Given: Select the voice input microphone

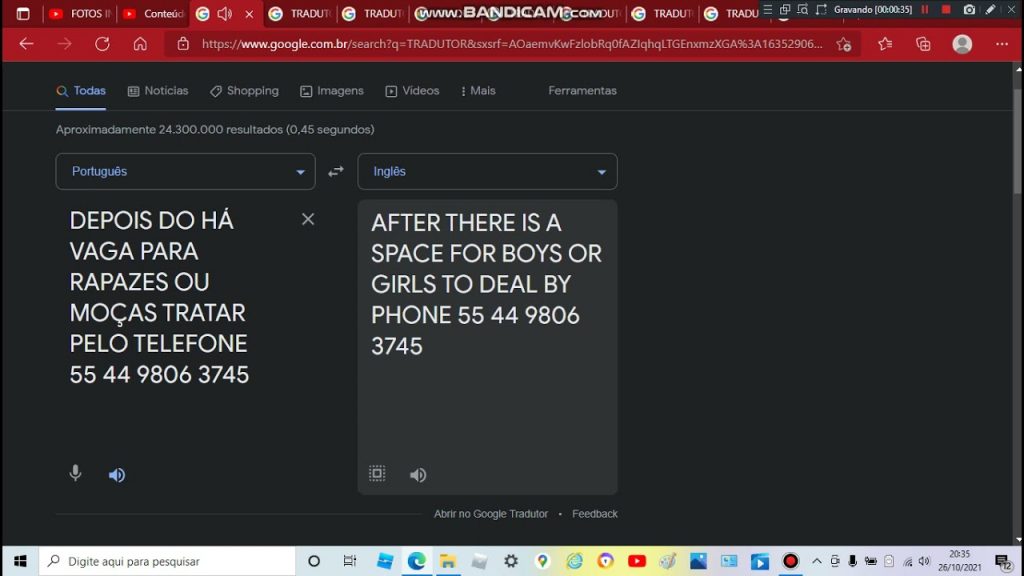Looking at the screenshot, I should point(75,473).
